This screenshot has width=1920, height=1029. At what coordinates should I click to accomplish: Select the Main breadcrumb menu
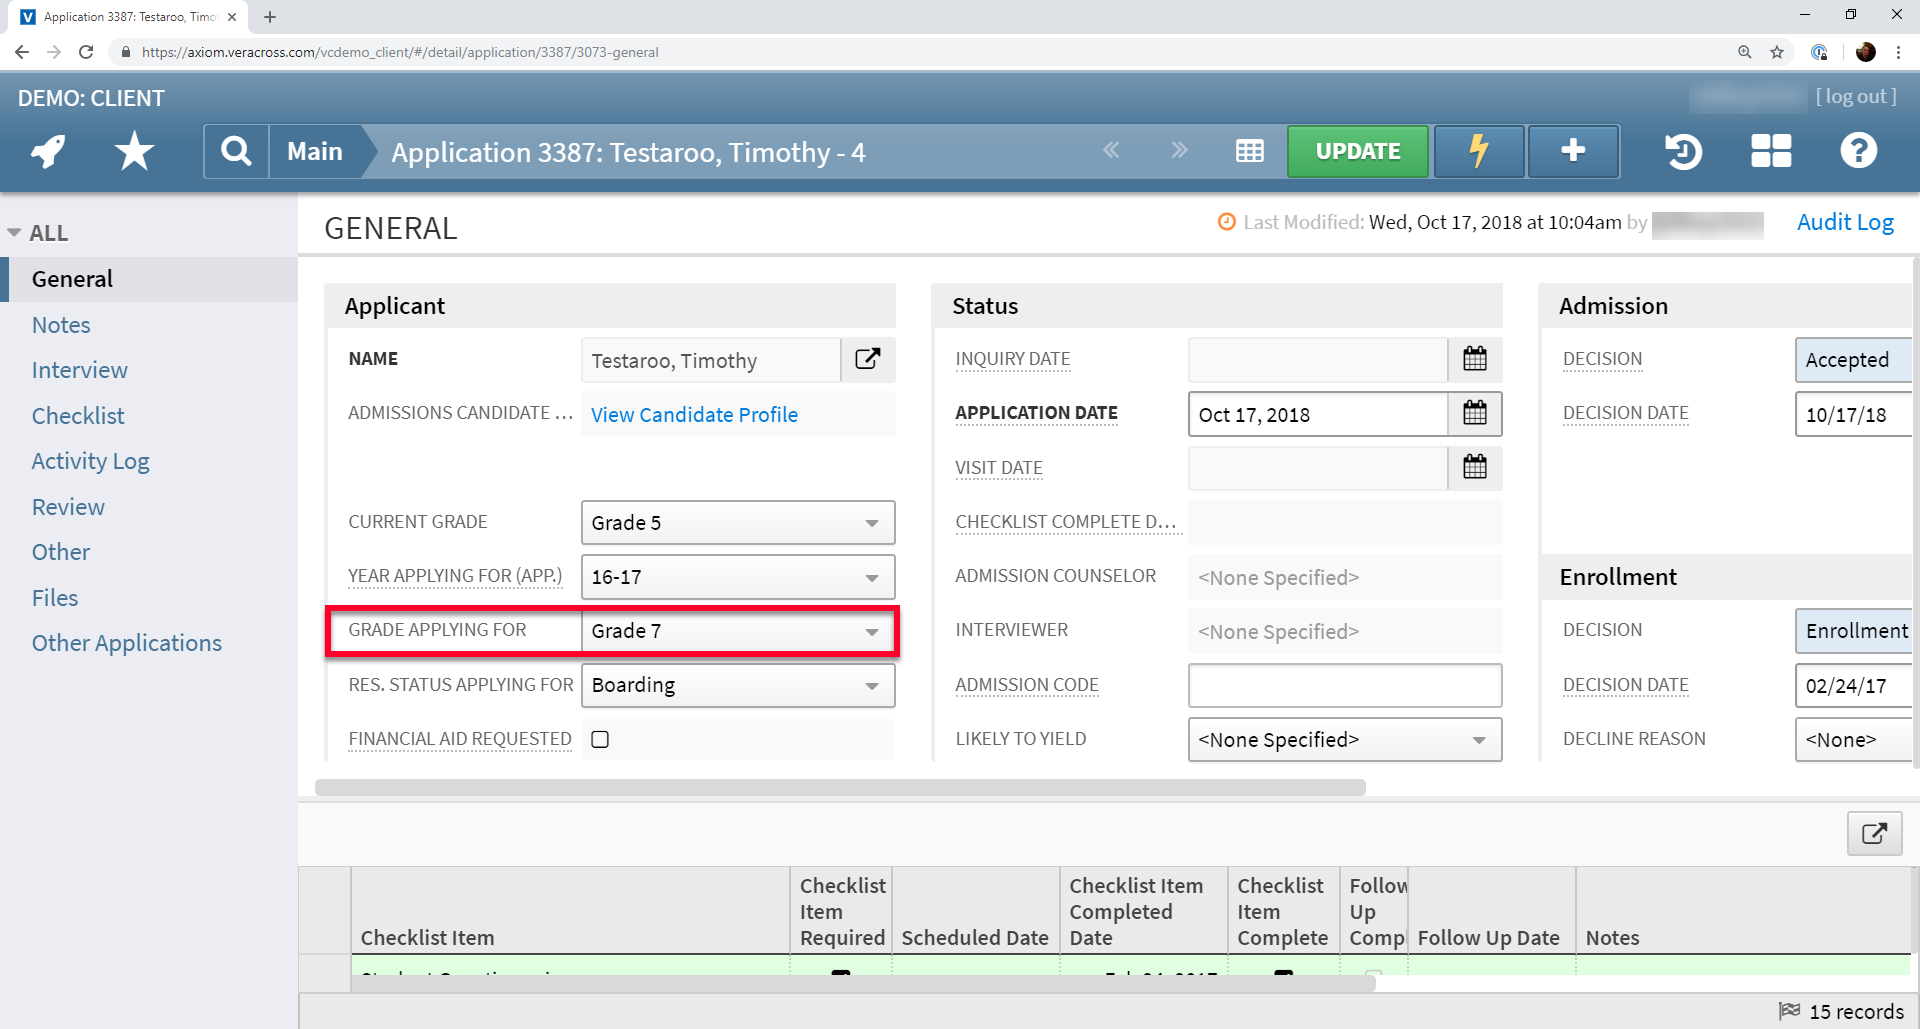[314, 151]
